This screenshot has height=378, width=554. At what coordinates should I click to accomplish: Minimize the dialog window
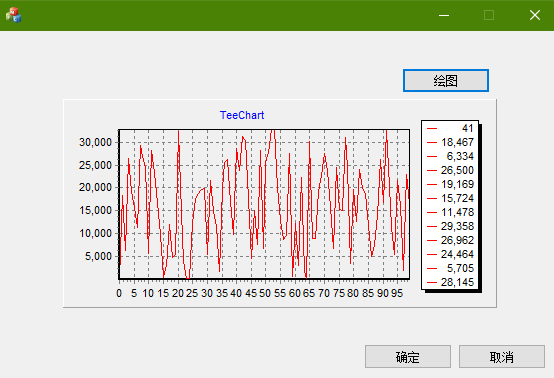(x=444, y=15)
